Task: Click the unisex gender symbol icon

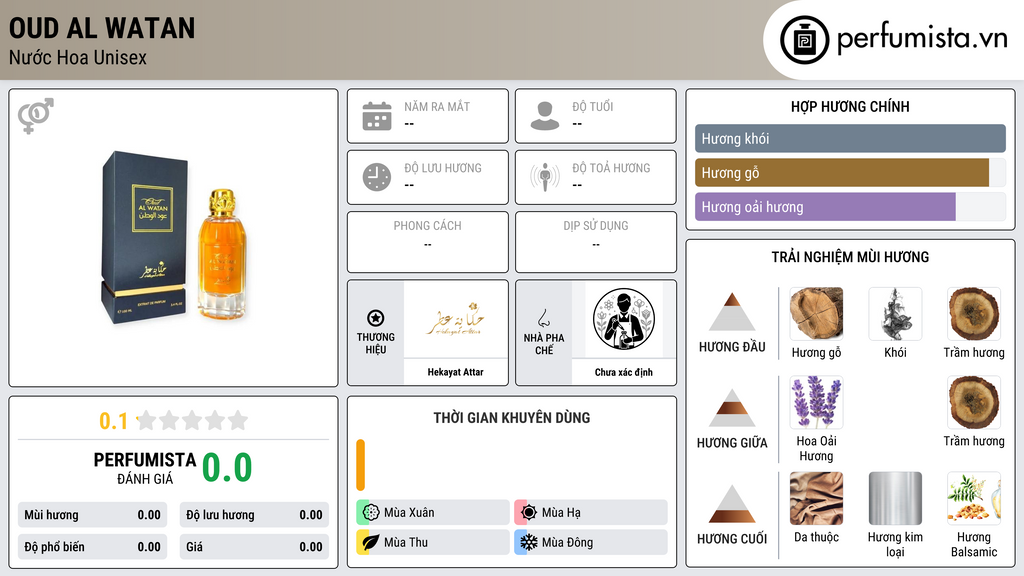Action: pyautogui.click(x=36, y=116)
